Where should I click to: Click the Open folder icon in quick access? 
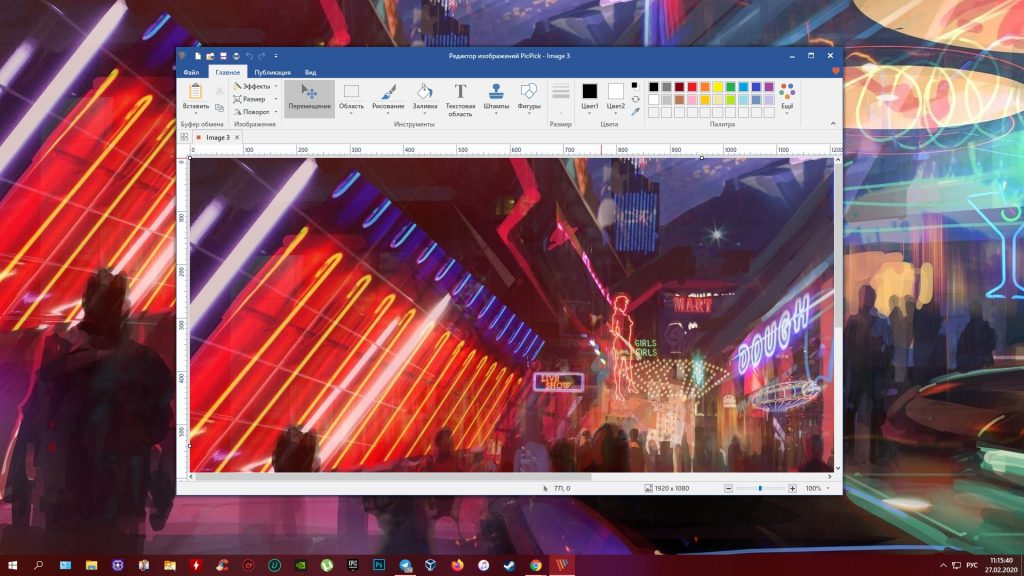(x=210, y=56)
